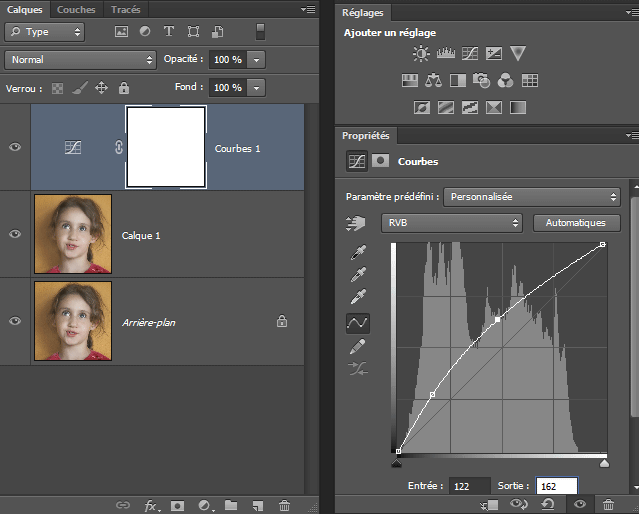Create new layer via page icon
This screenshot has width=639, height=514.
click(258, 506)
